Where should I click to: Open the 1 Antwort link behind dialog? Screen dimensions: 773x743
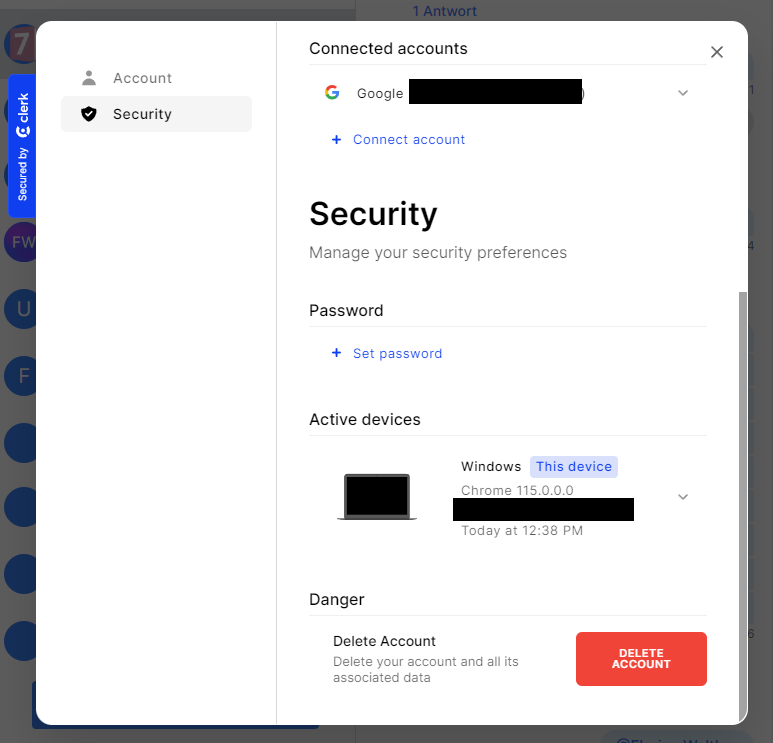(445, 11)
